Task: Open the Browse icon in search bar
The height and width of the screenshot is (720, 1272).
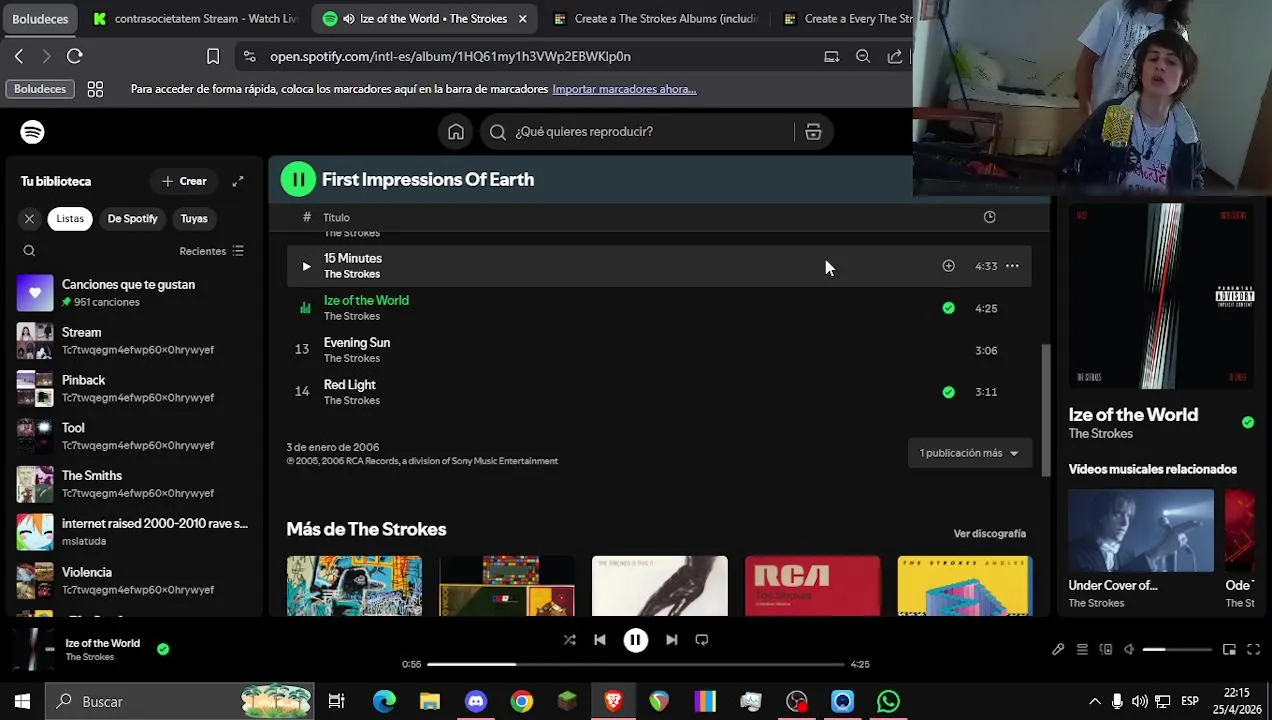Action: pos(813,132)
